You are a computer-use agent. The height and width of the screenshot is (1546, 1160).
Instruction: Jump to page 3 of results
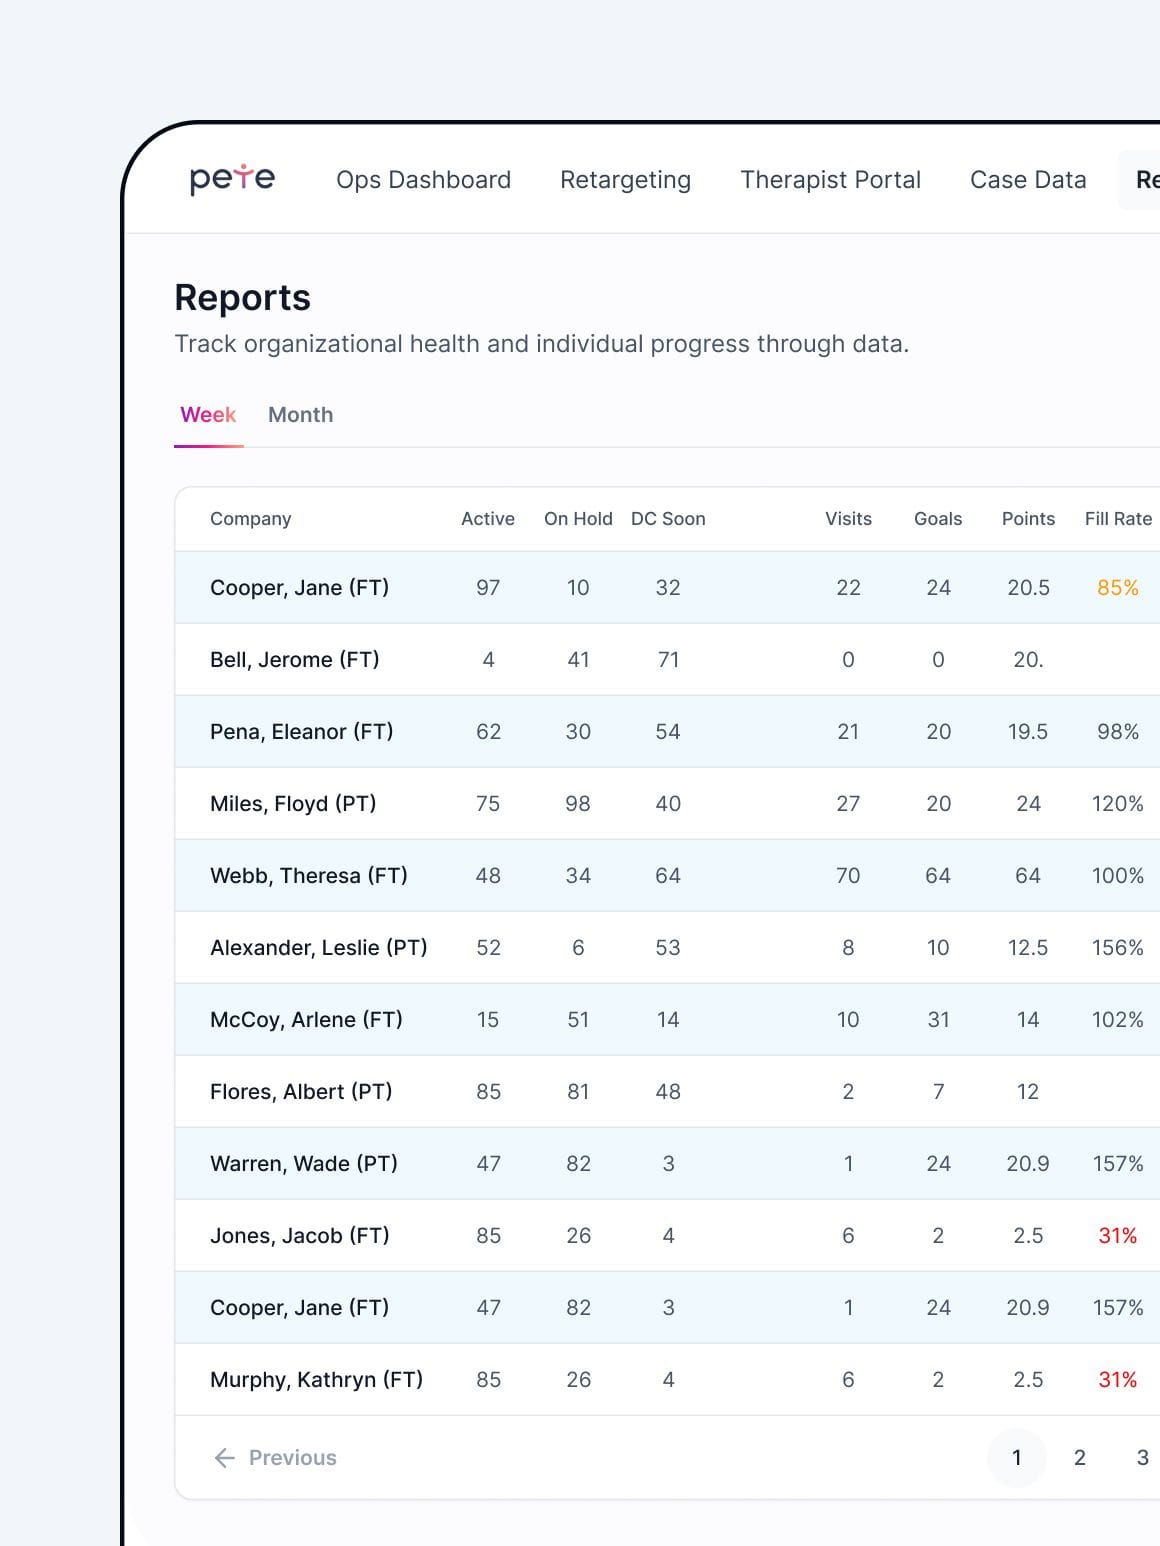(x=1142, y=1458)
